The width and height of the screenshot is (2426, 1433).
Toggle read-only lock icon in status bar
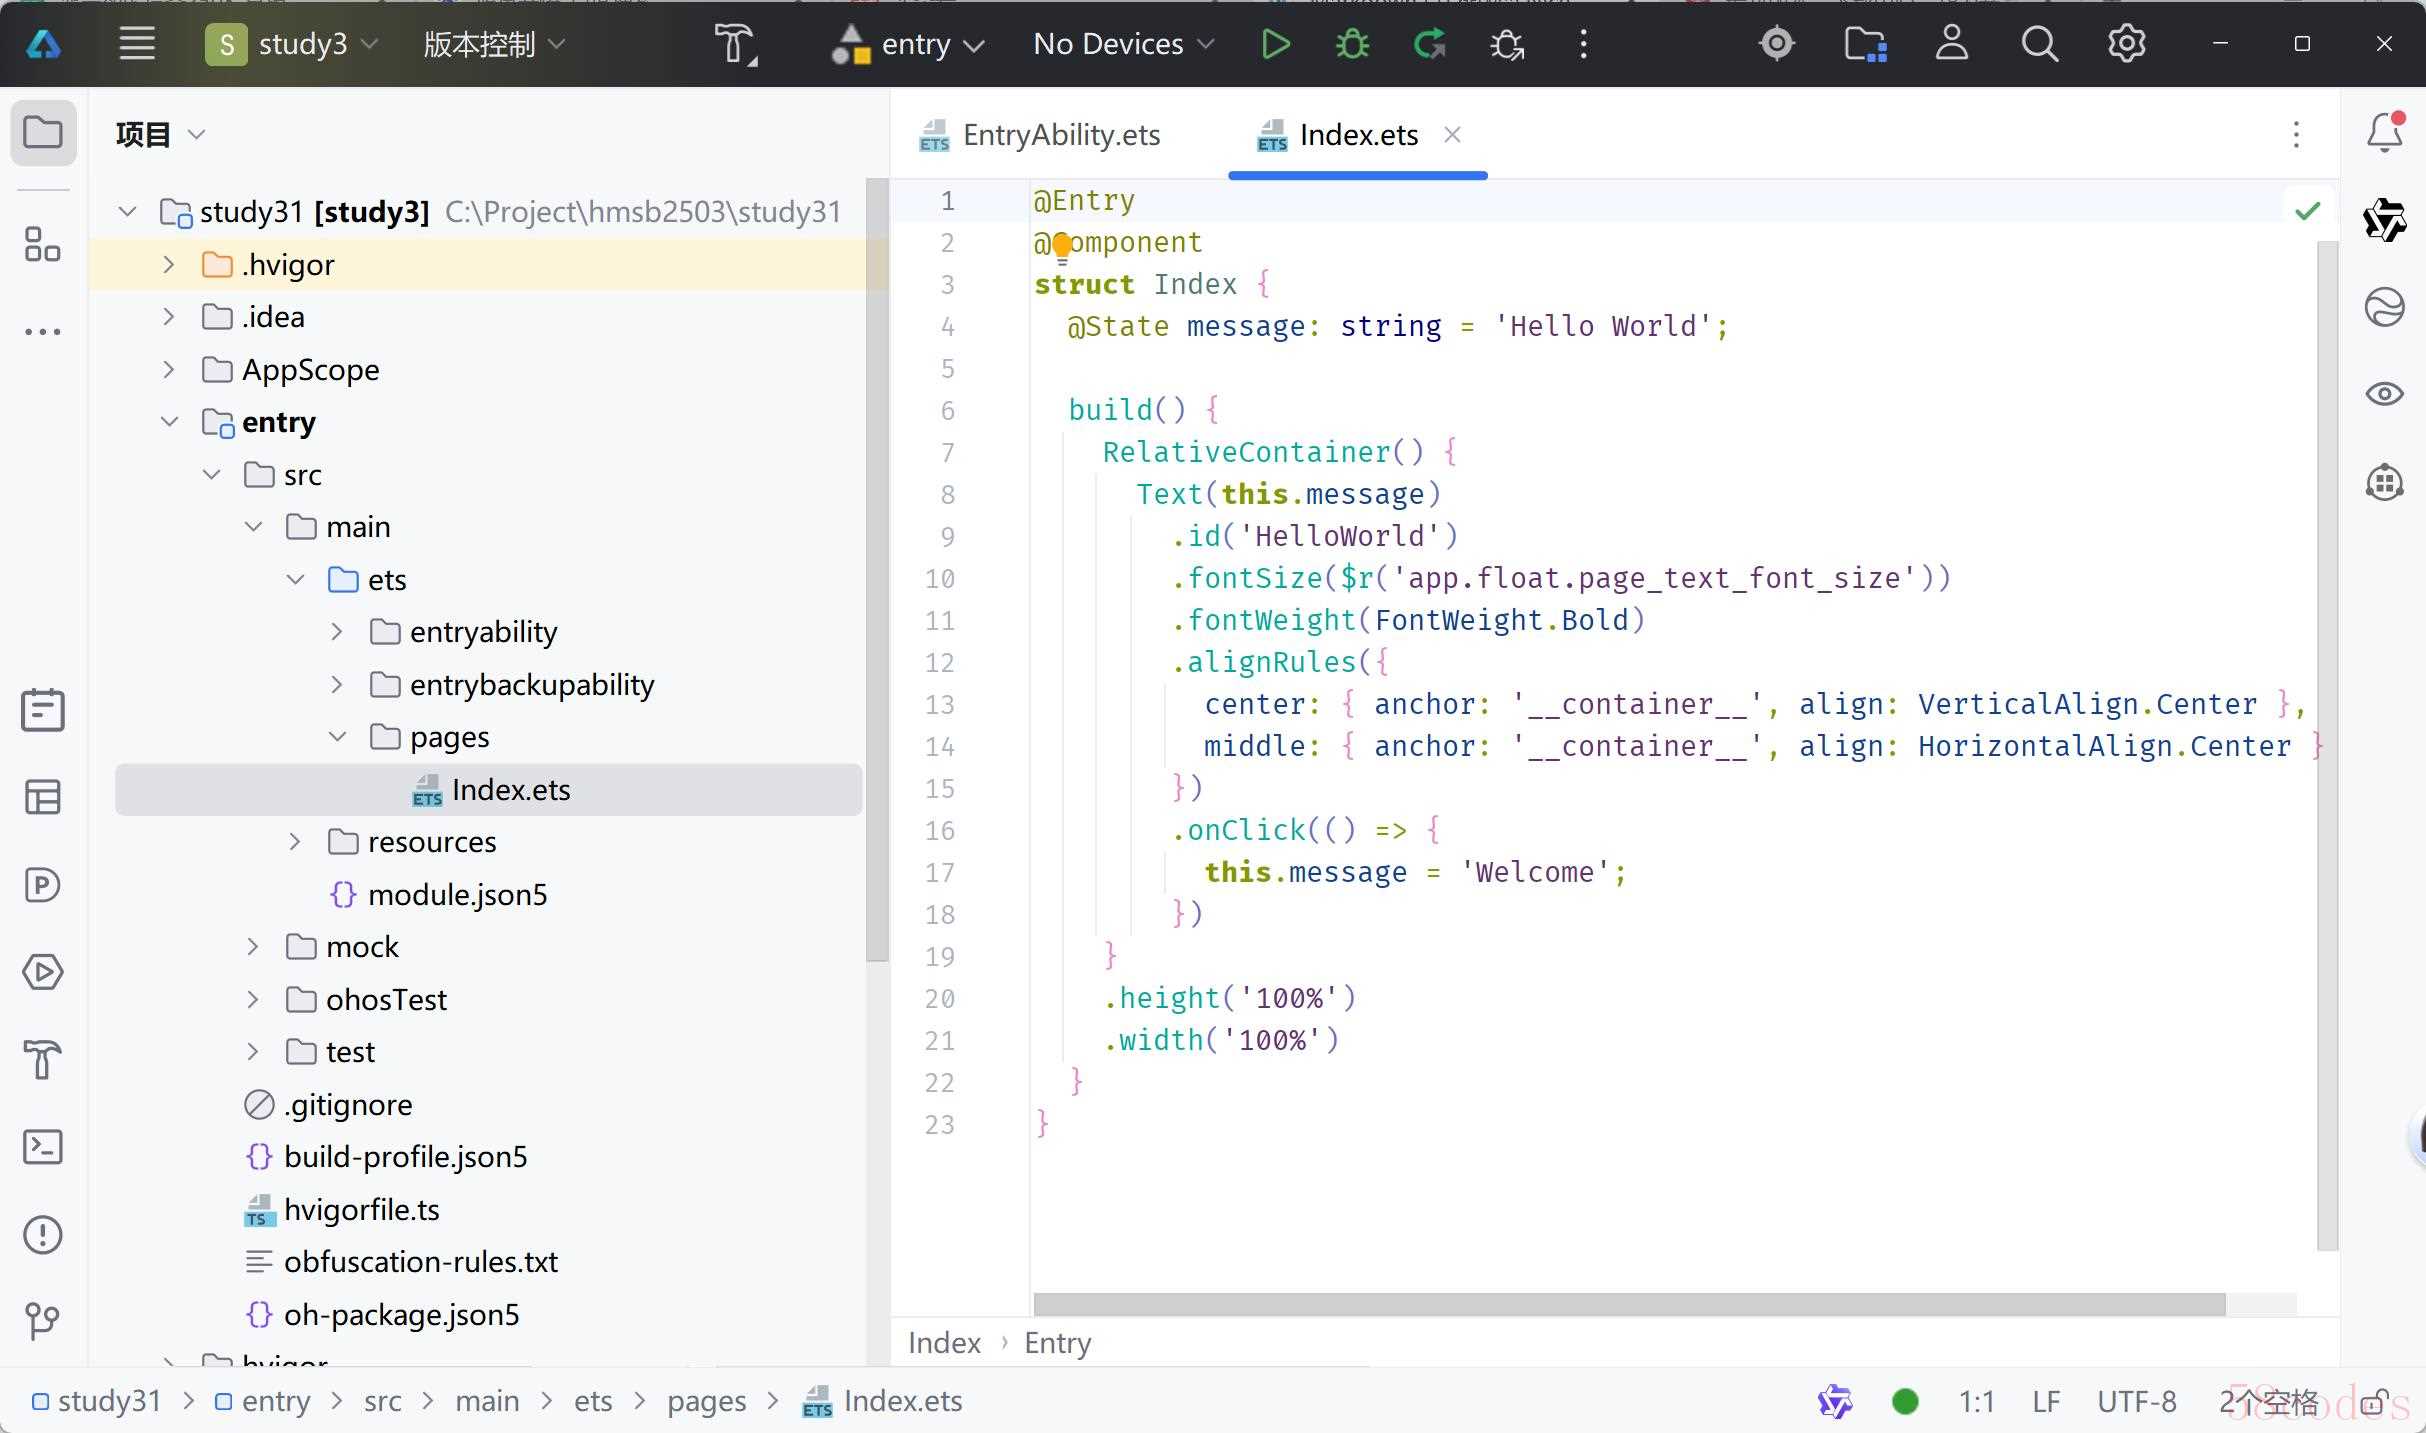[2374, 1402]
